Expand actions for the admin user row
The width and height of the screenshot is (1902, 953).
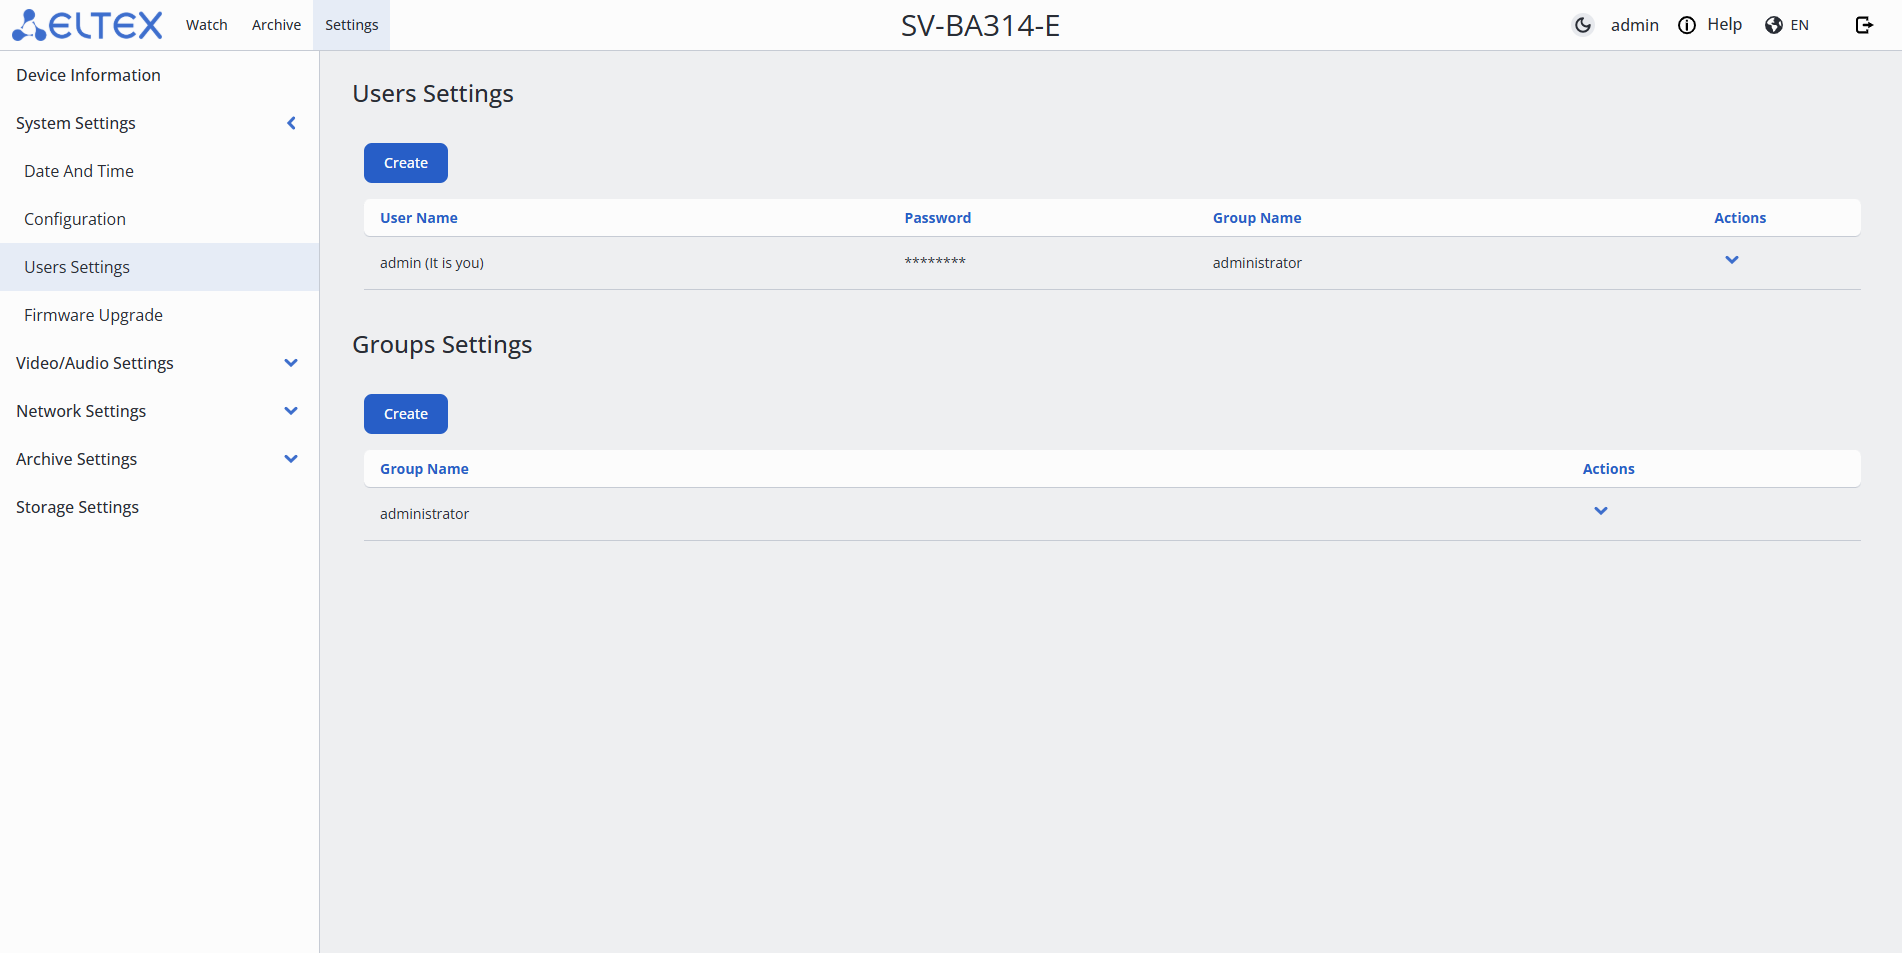click(x=1732, y=260)
